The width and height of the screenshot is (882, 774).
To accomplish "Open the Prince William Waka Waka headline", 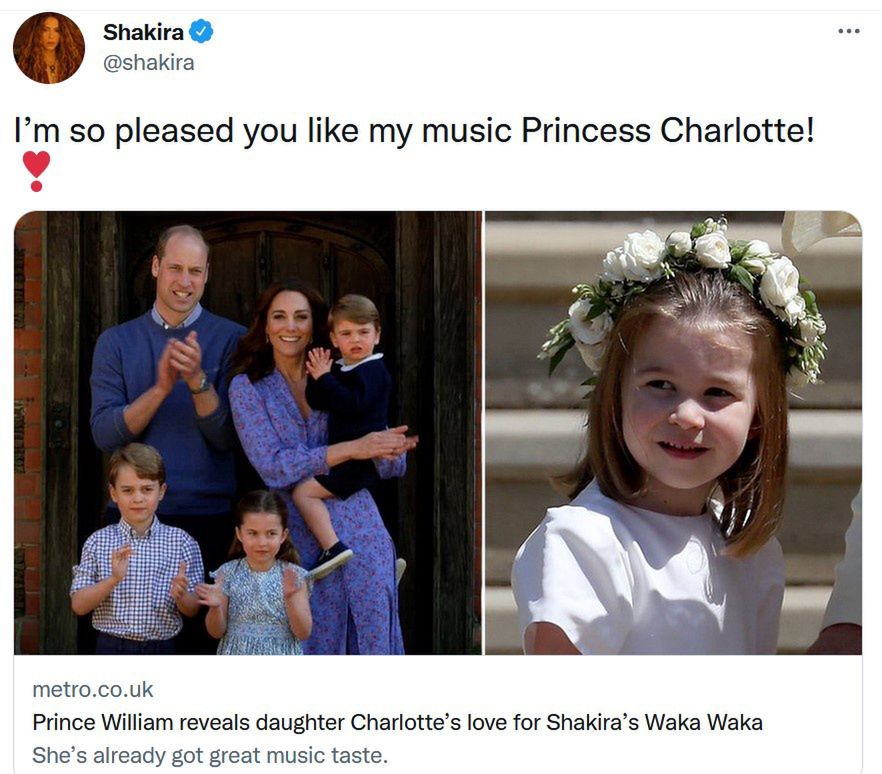I will (397, 722).
